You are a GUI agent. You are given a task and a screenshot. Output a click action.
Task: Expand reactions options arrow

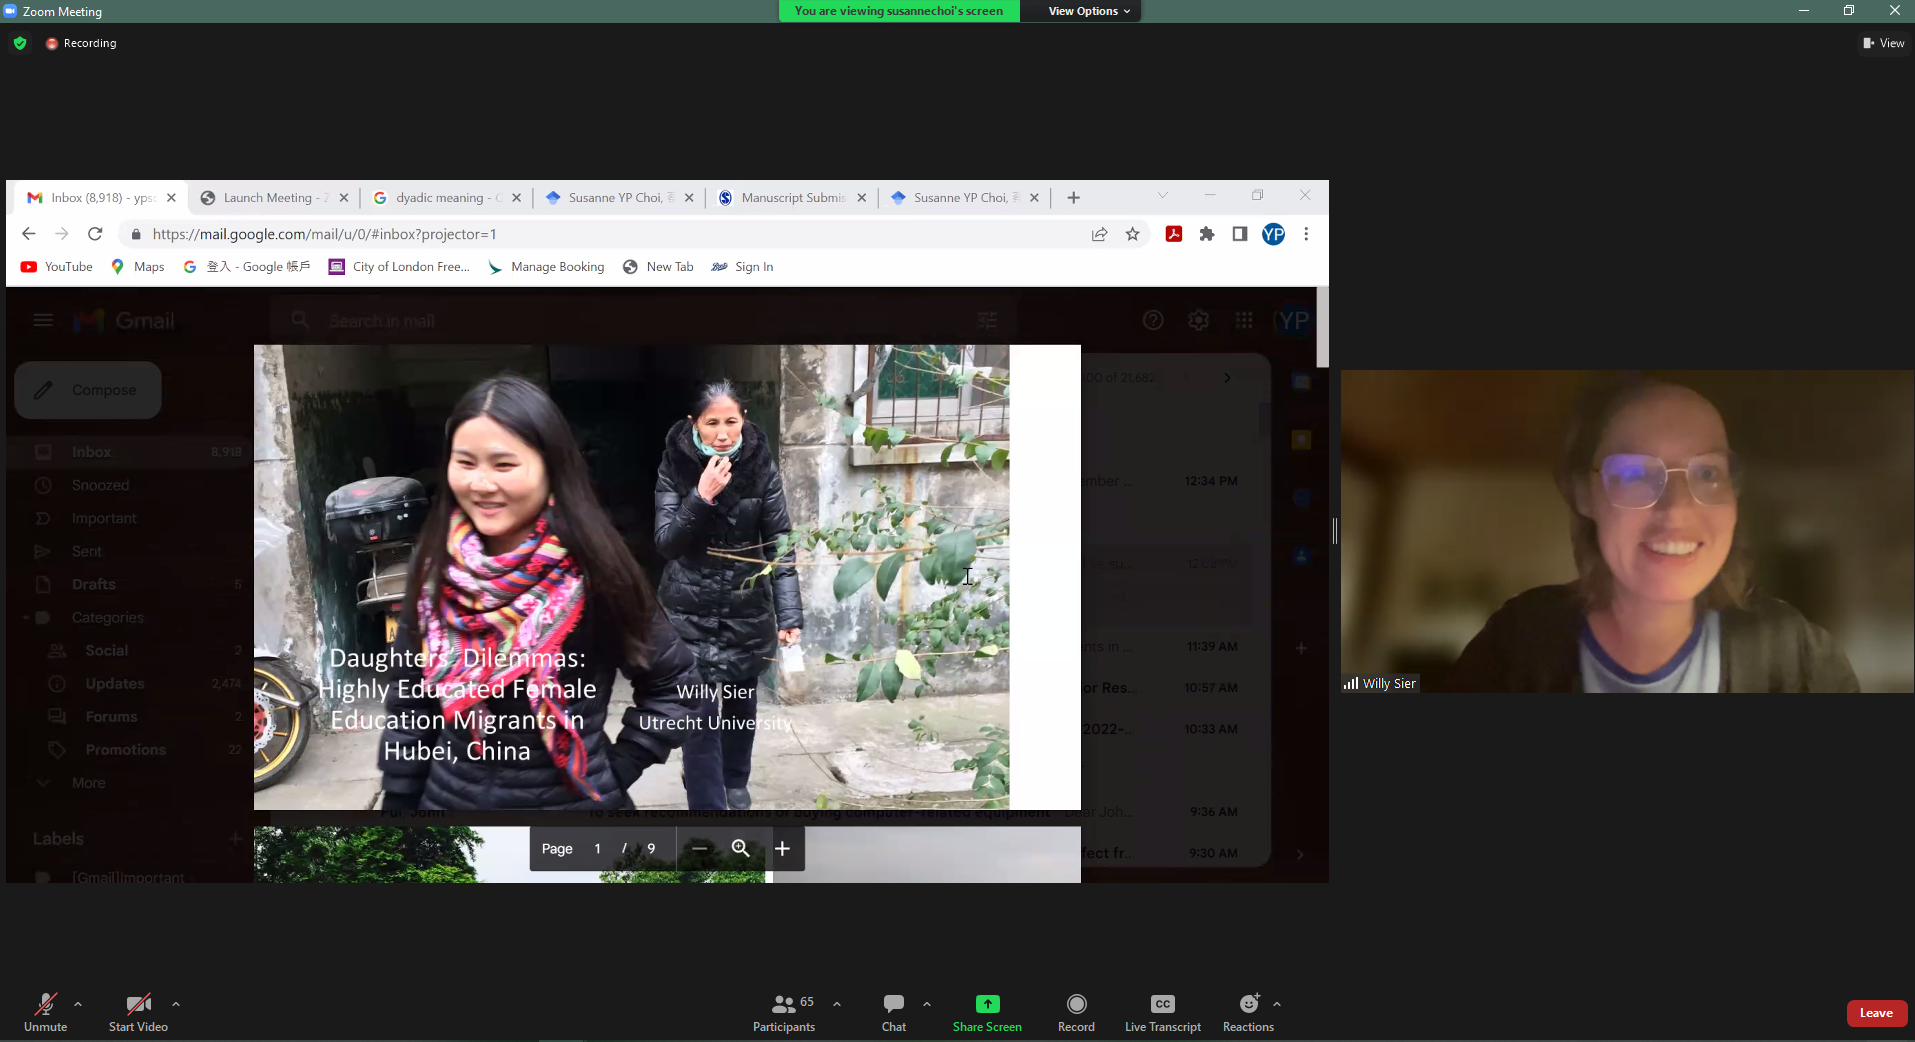1277,1004
